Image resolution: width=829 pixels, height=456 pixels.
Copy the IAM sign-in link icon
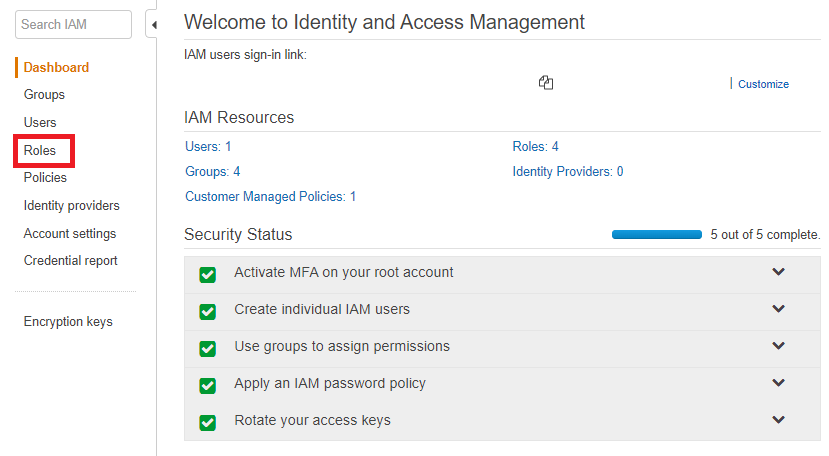tap(545, 83)
